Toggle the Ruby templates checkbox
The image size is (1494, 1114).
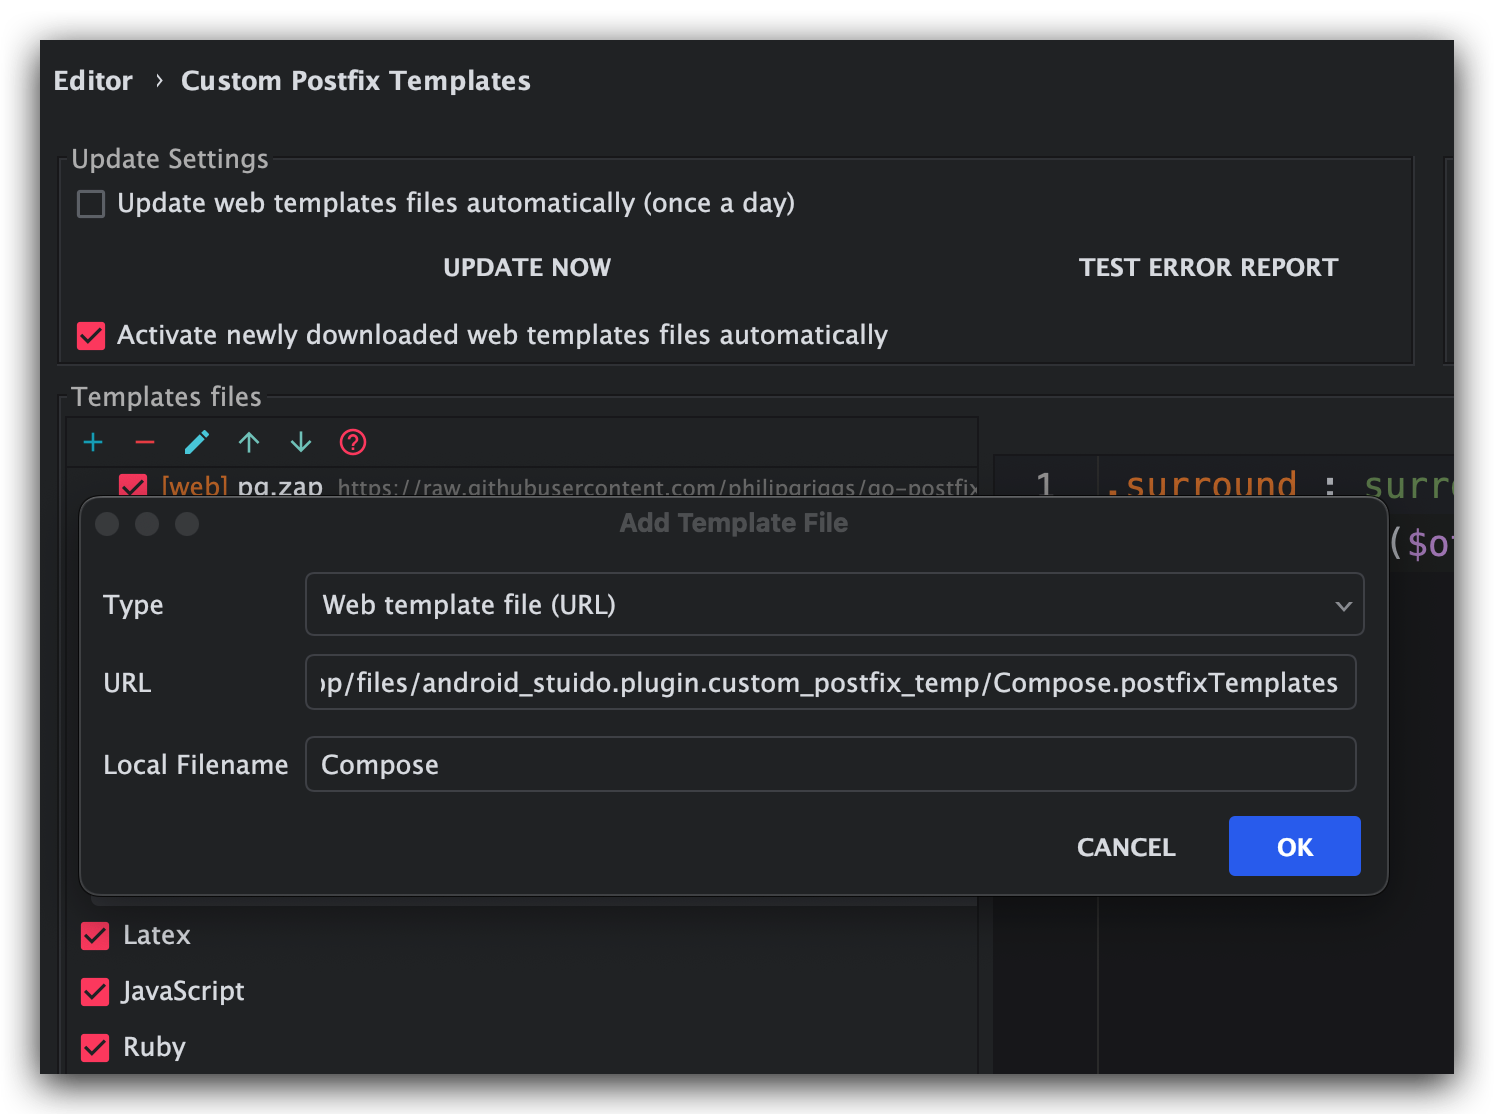pos(95,1048)
